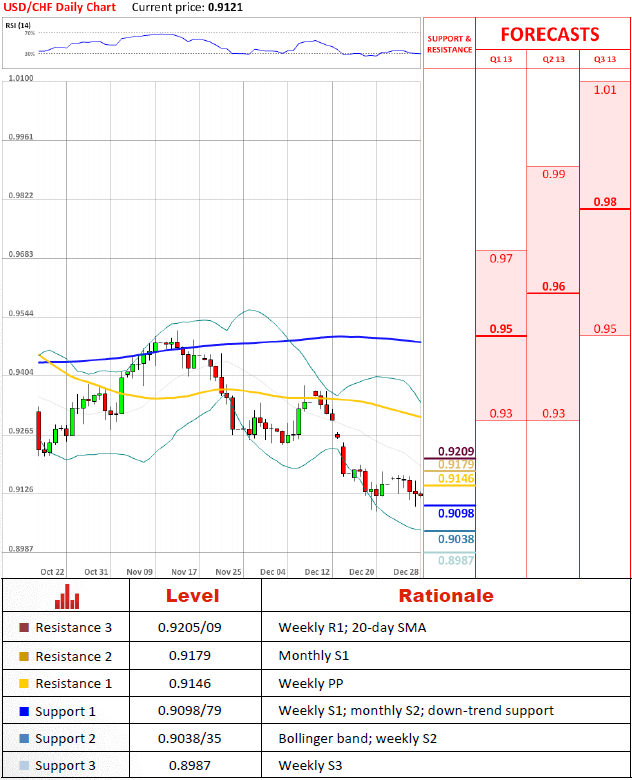
Task: Click the bold 0.95 forecast in Q1 13
Action: click(x=501, y=329)
